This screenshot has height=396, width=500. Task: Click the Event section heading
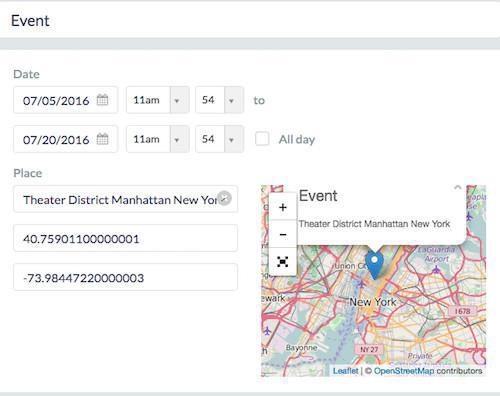(x=30, y=21)
